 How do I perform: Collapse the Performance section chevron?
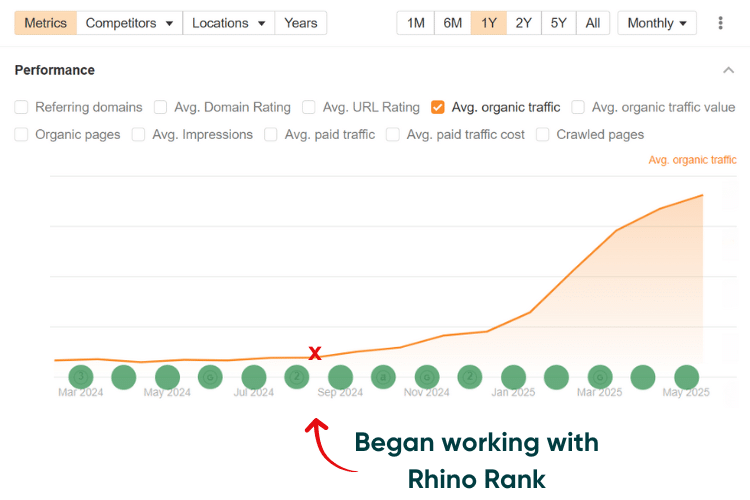click(728, 70)
